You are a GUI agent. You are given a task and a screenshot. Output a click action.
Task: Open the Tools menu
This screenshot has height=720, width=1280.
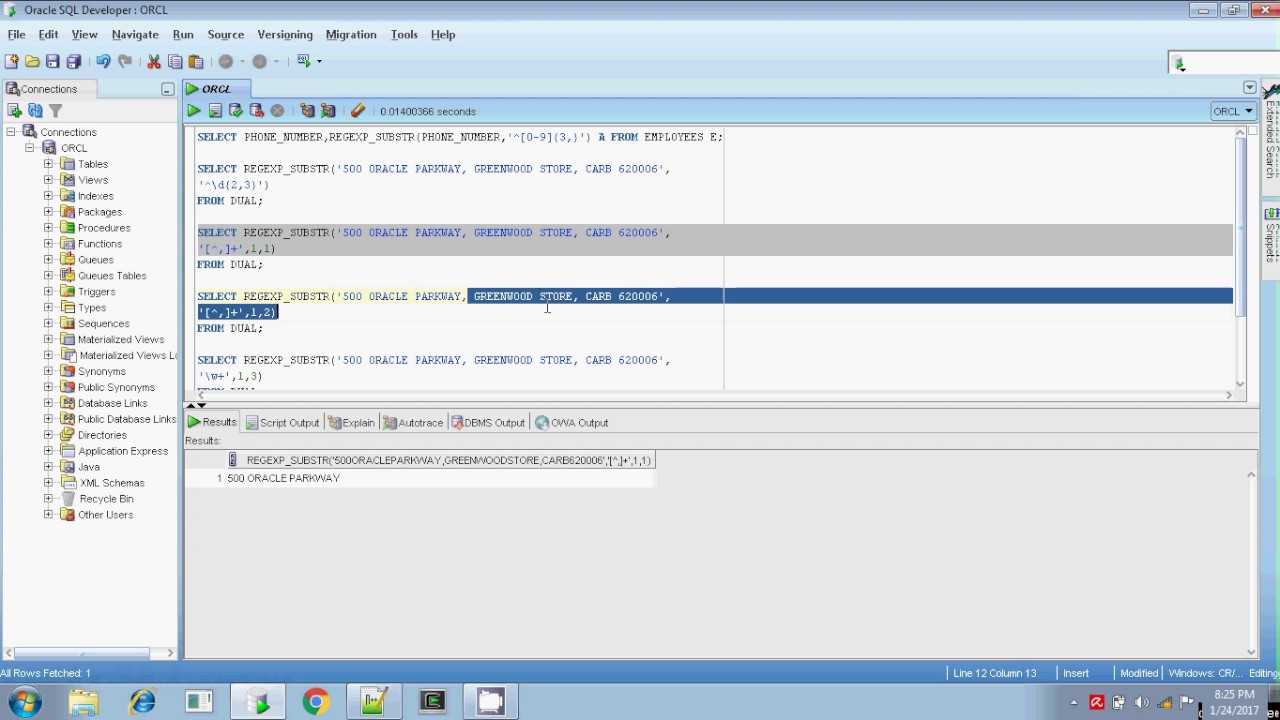[x=404, y=34]
